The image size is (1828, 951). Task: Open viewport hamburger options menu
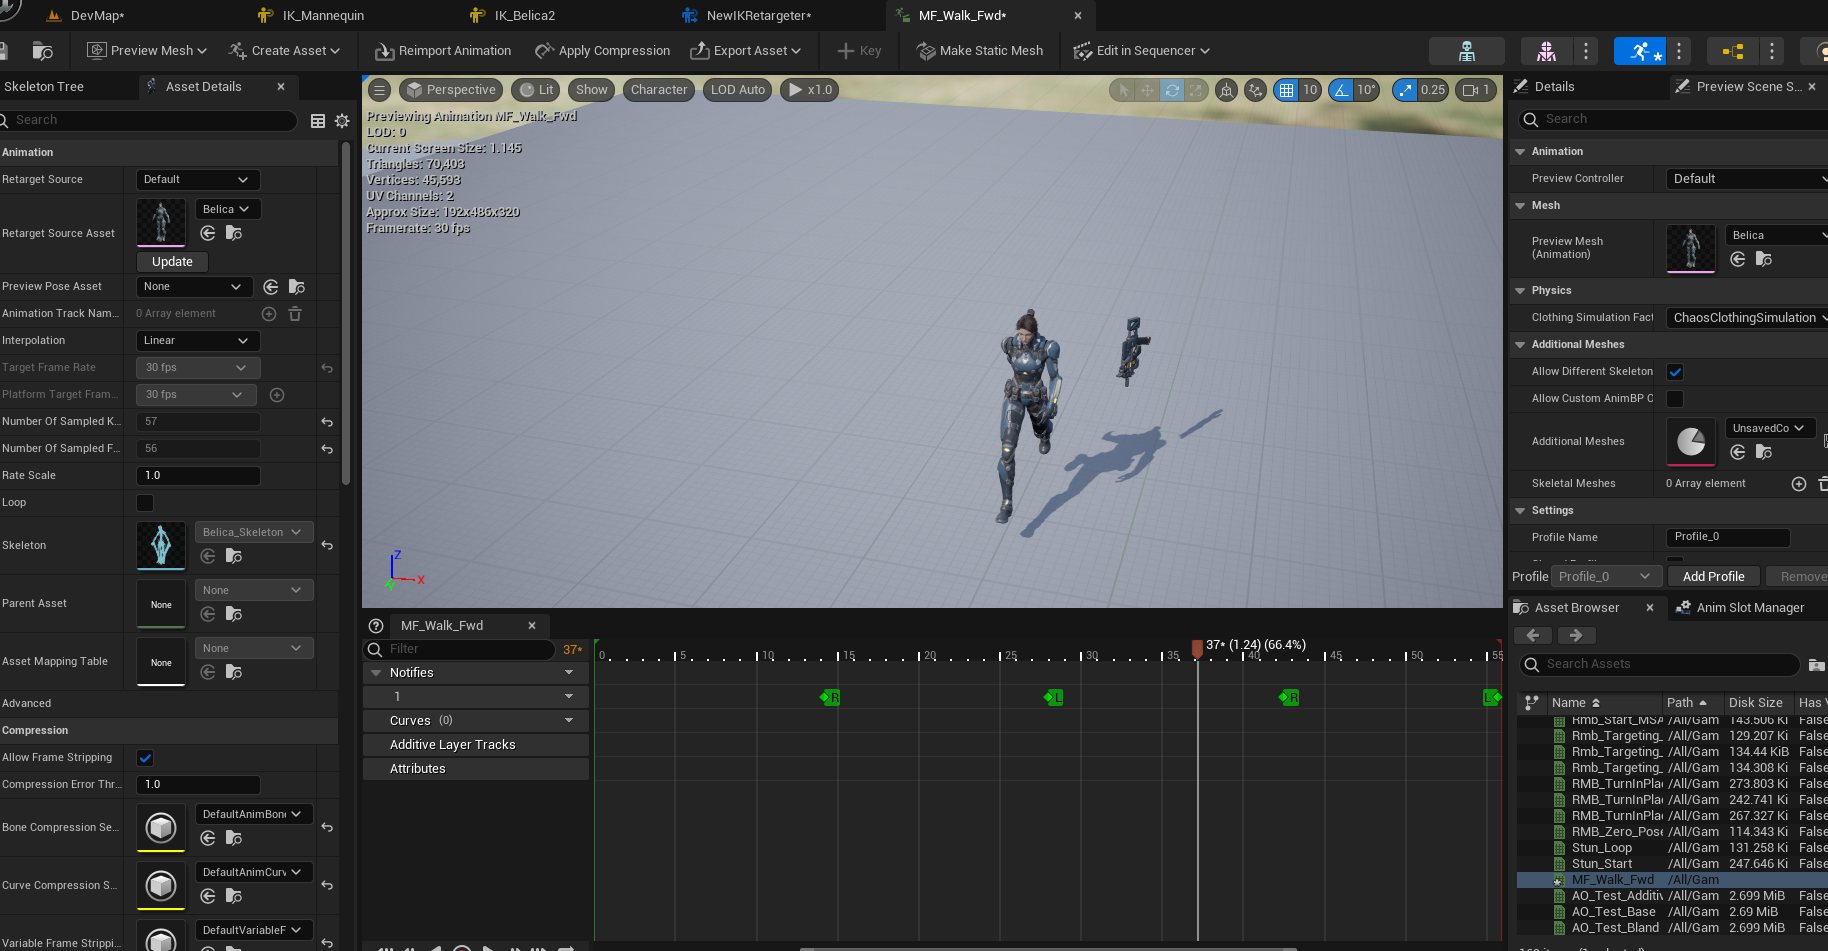click(380, 90)
